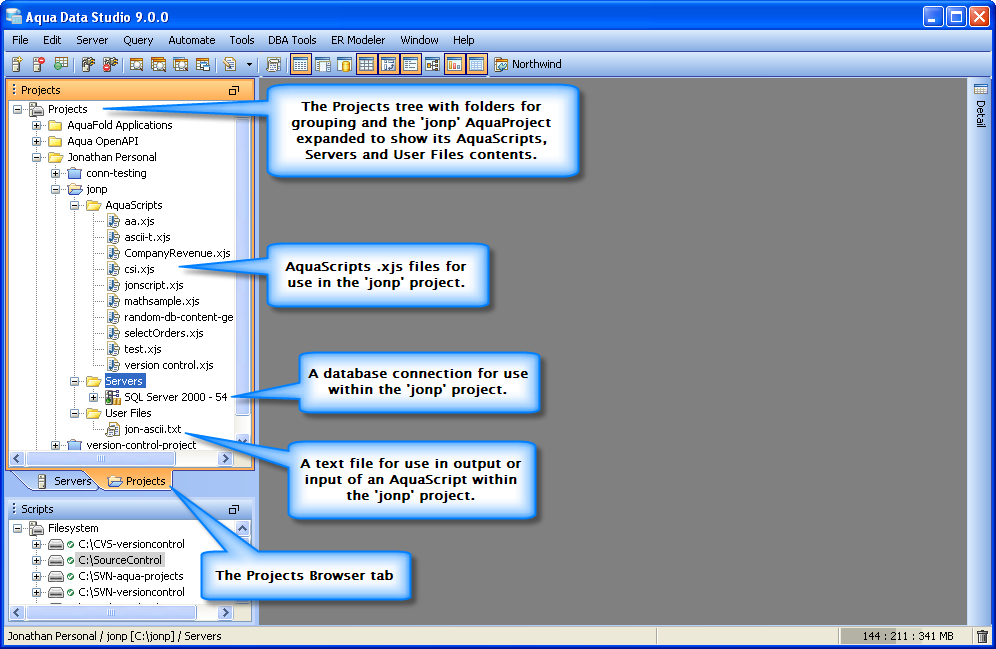Open the dropdown arrow beside script icon
The image size is (996, 649).
[x=249, y=64]
